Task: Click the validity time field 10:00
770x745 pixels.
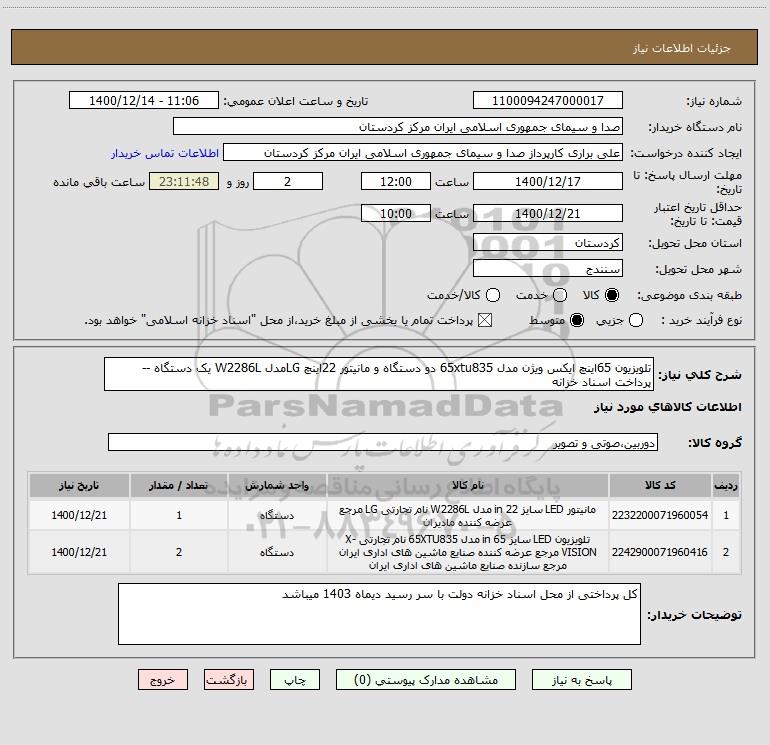Action: coord(396,213)
